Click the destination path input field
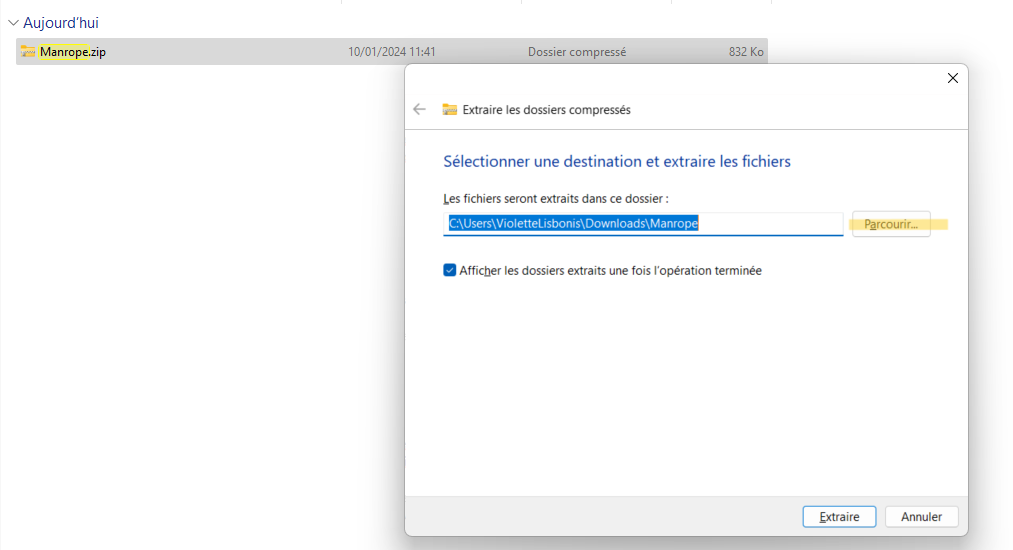This screenshot has height=550, width=1013. (643, 224)
